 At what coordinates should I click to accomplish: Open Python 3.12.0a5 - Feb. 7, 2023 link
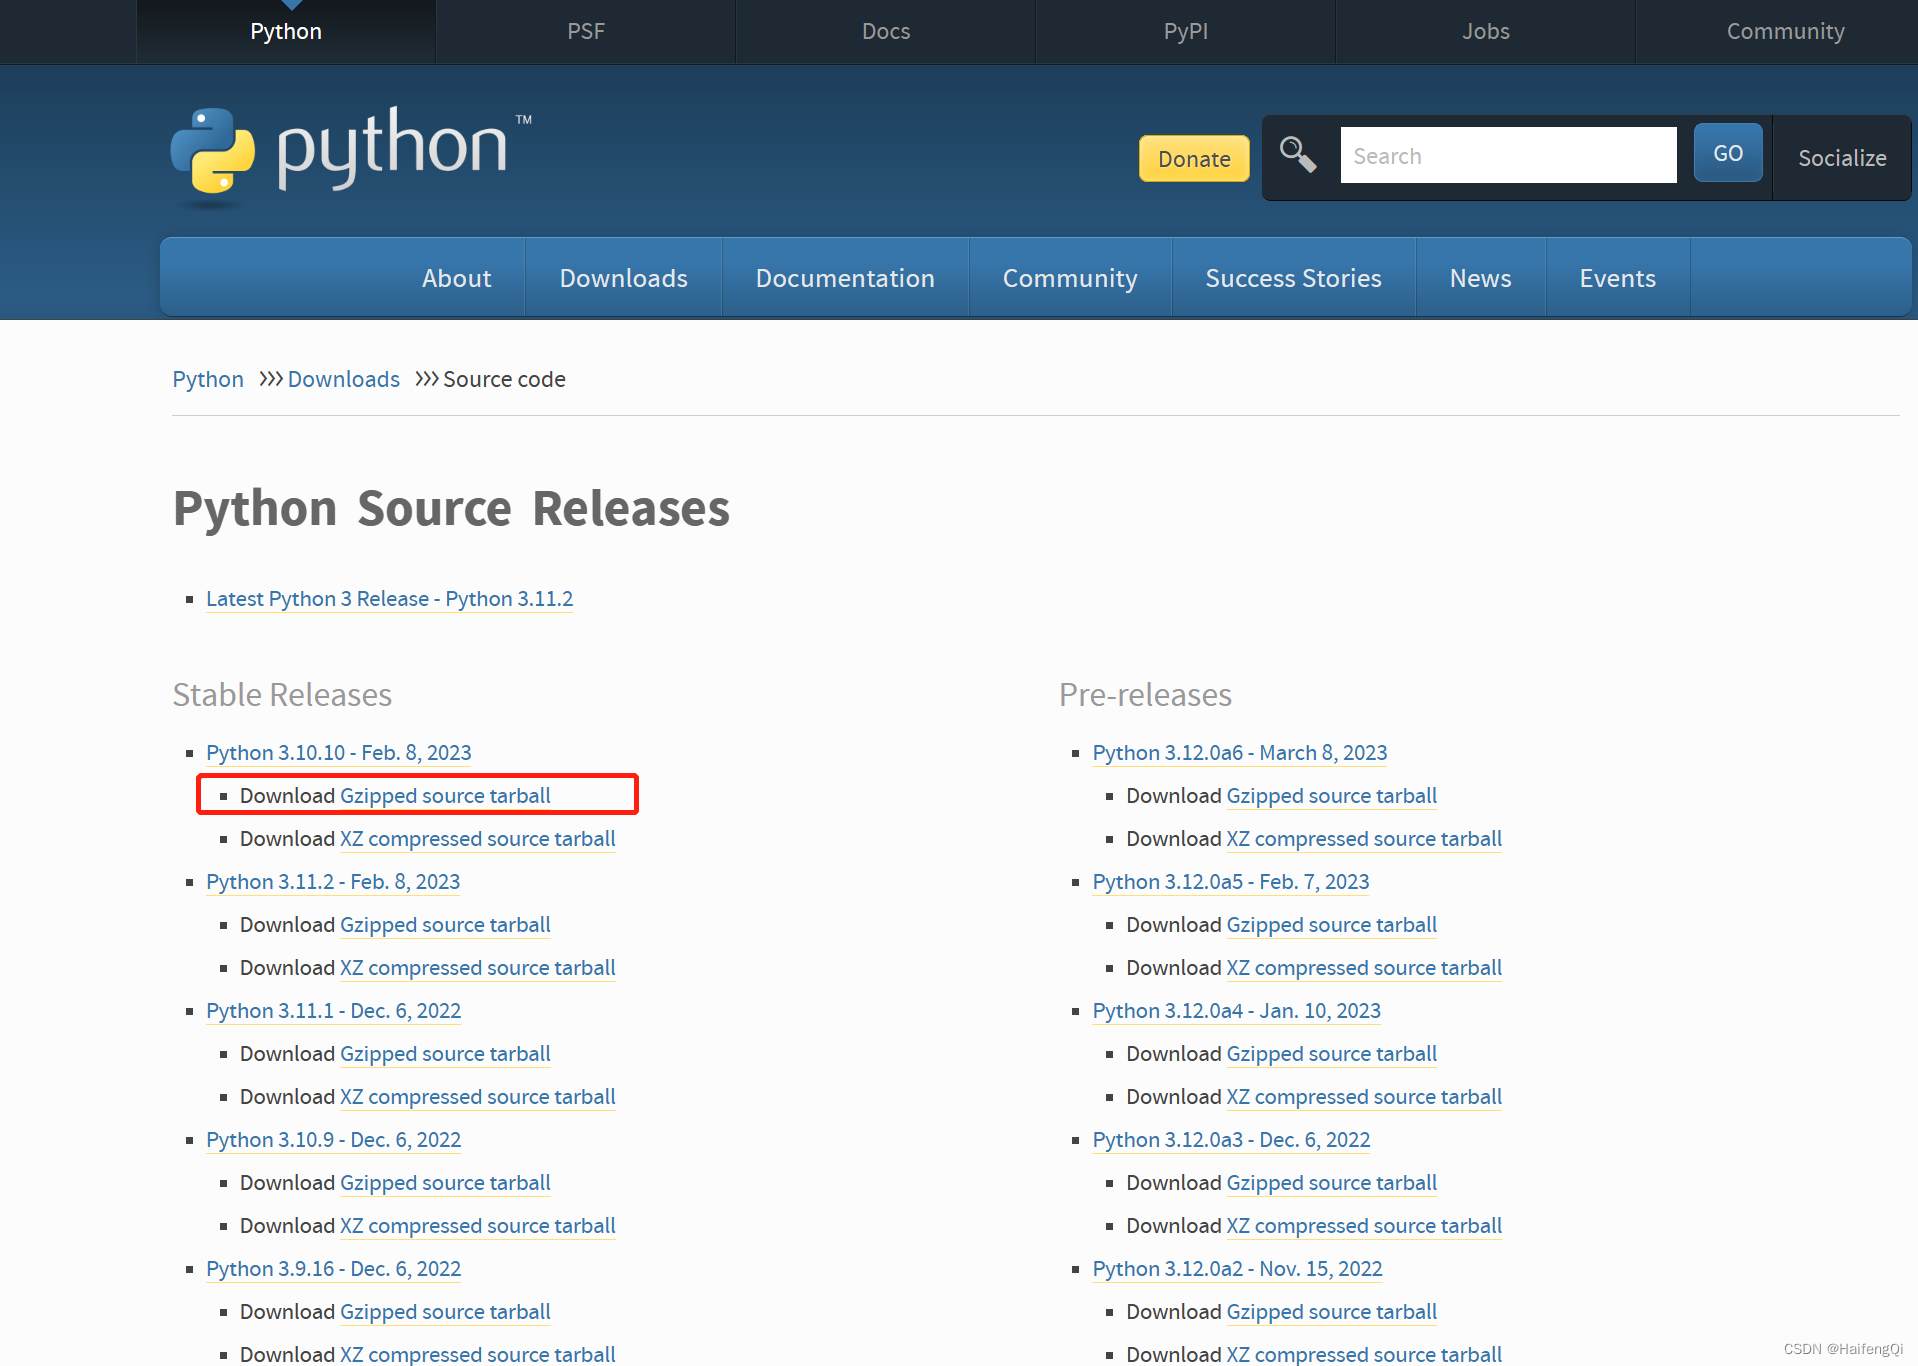[1231, 882]
